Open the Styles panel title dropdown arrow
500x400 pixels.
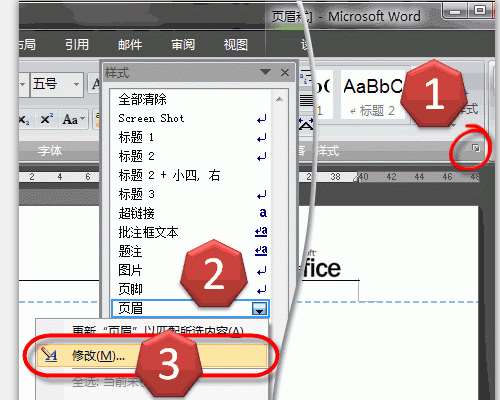click(265, 72)
